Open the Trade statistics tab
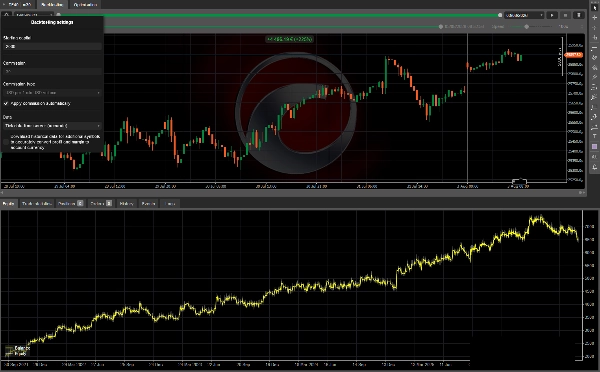 pos(37,204)
